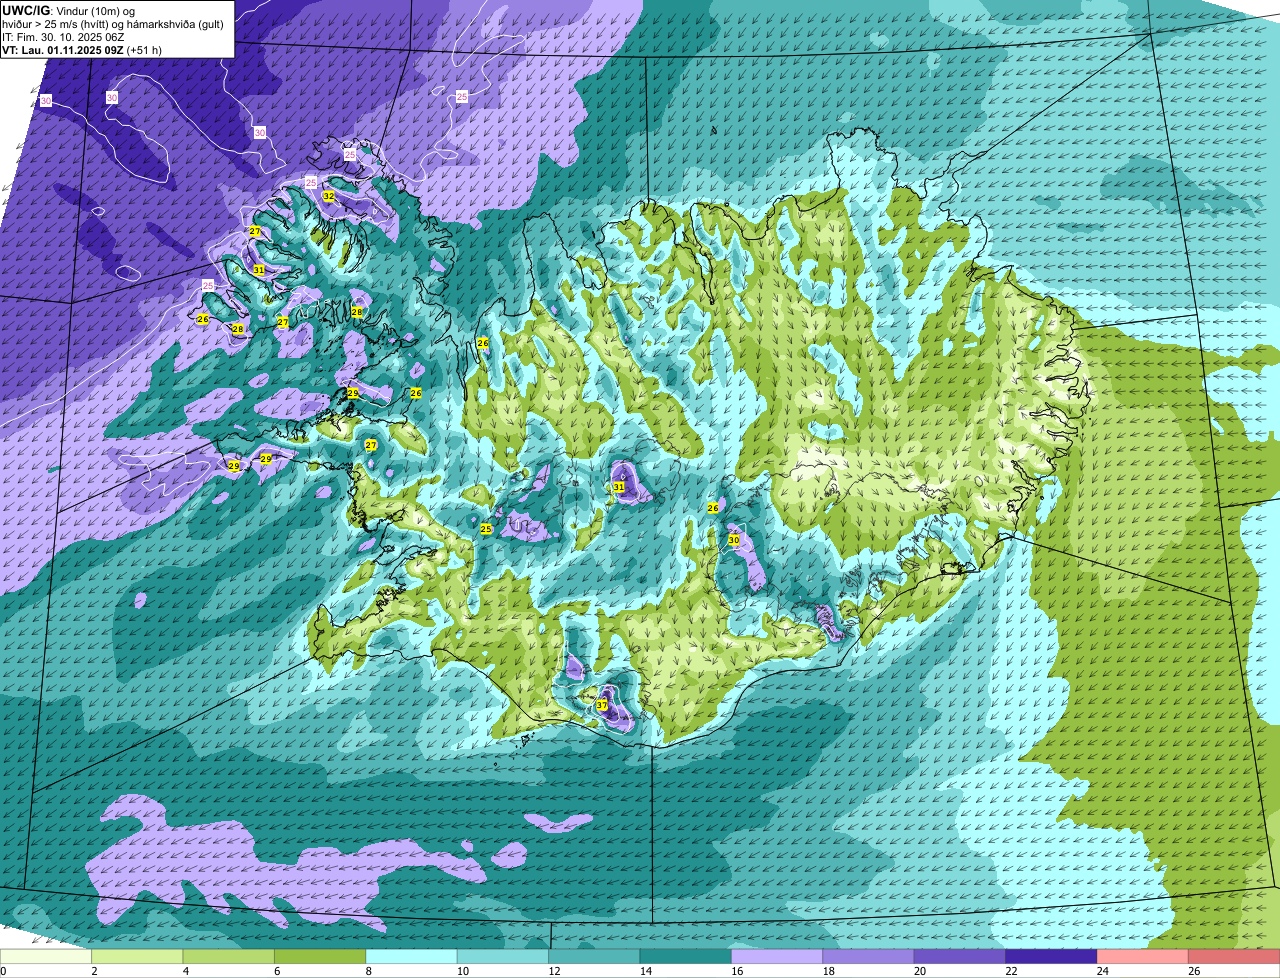Choose the 22–24 m/s deep indigo legend swatch
This screenshot has height=978, width=1280.
click(1051, 957)
